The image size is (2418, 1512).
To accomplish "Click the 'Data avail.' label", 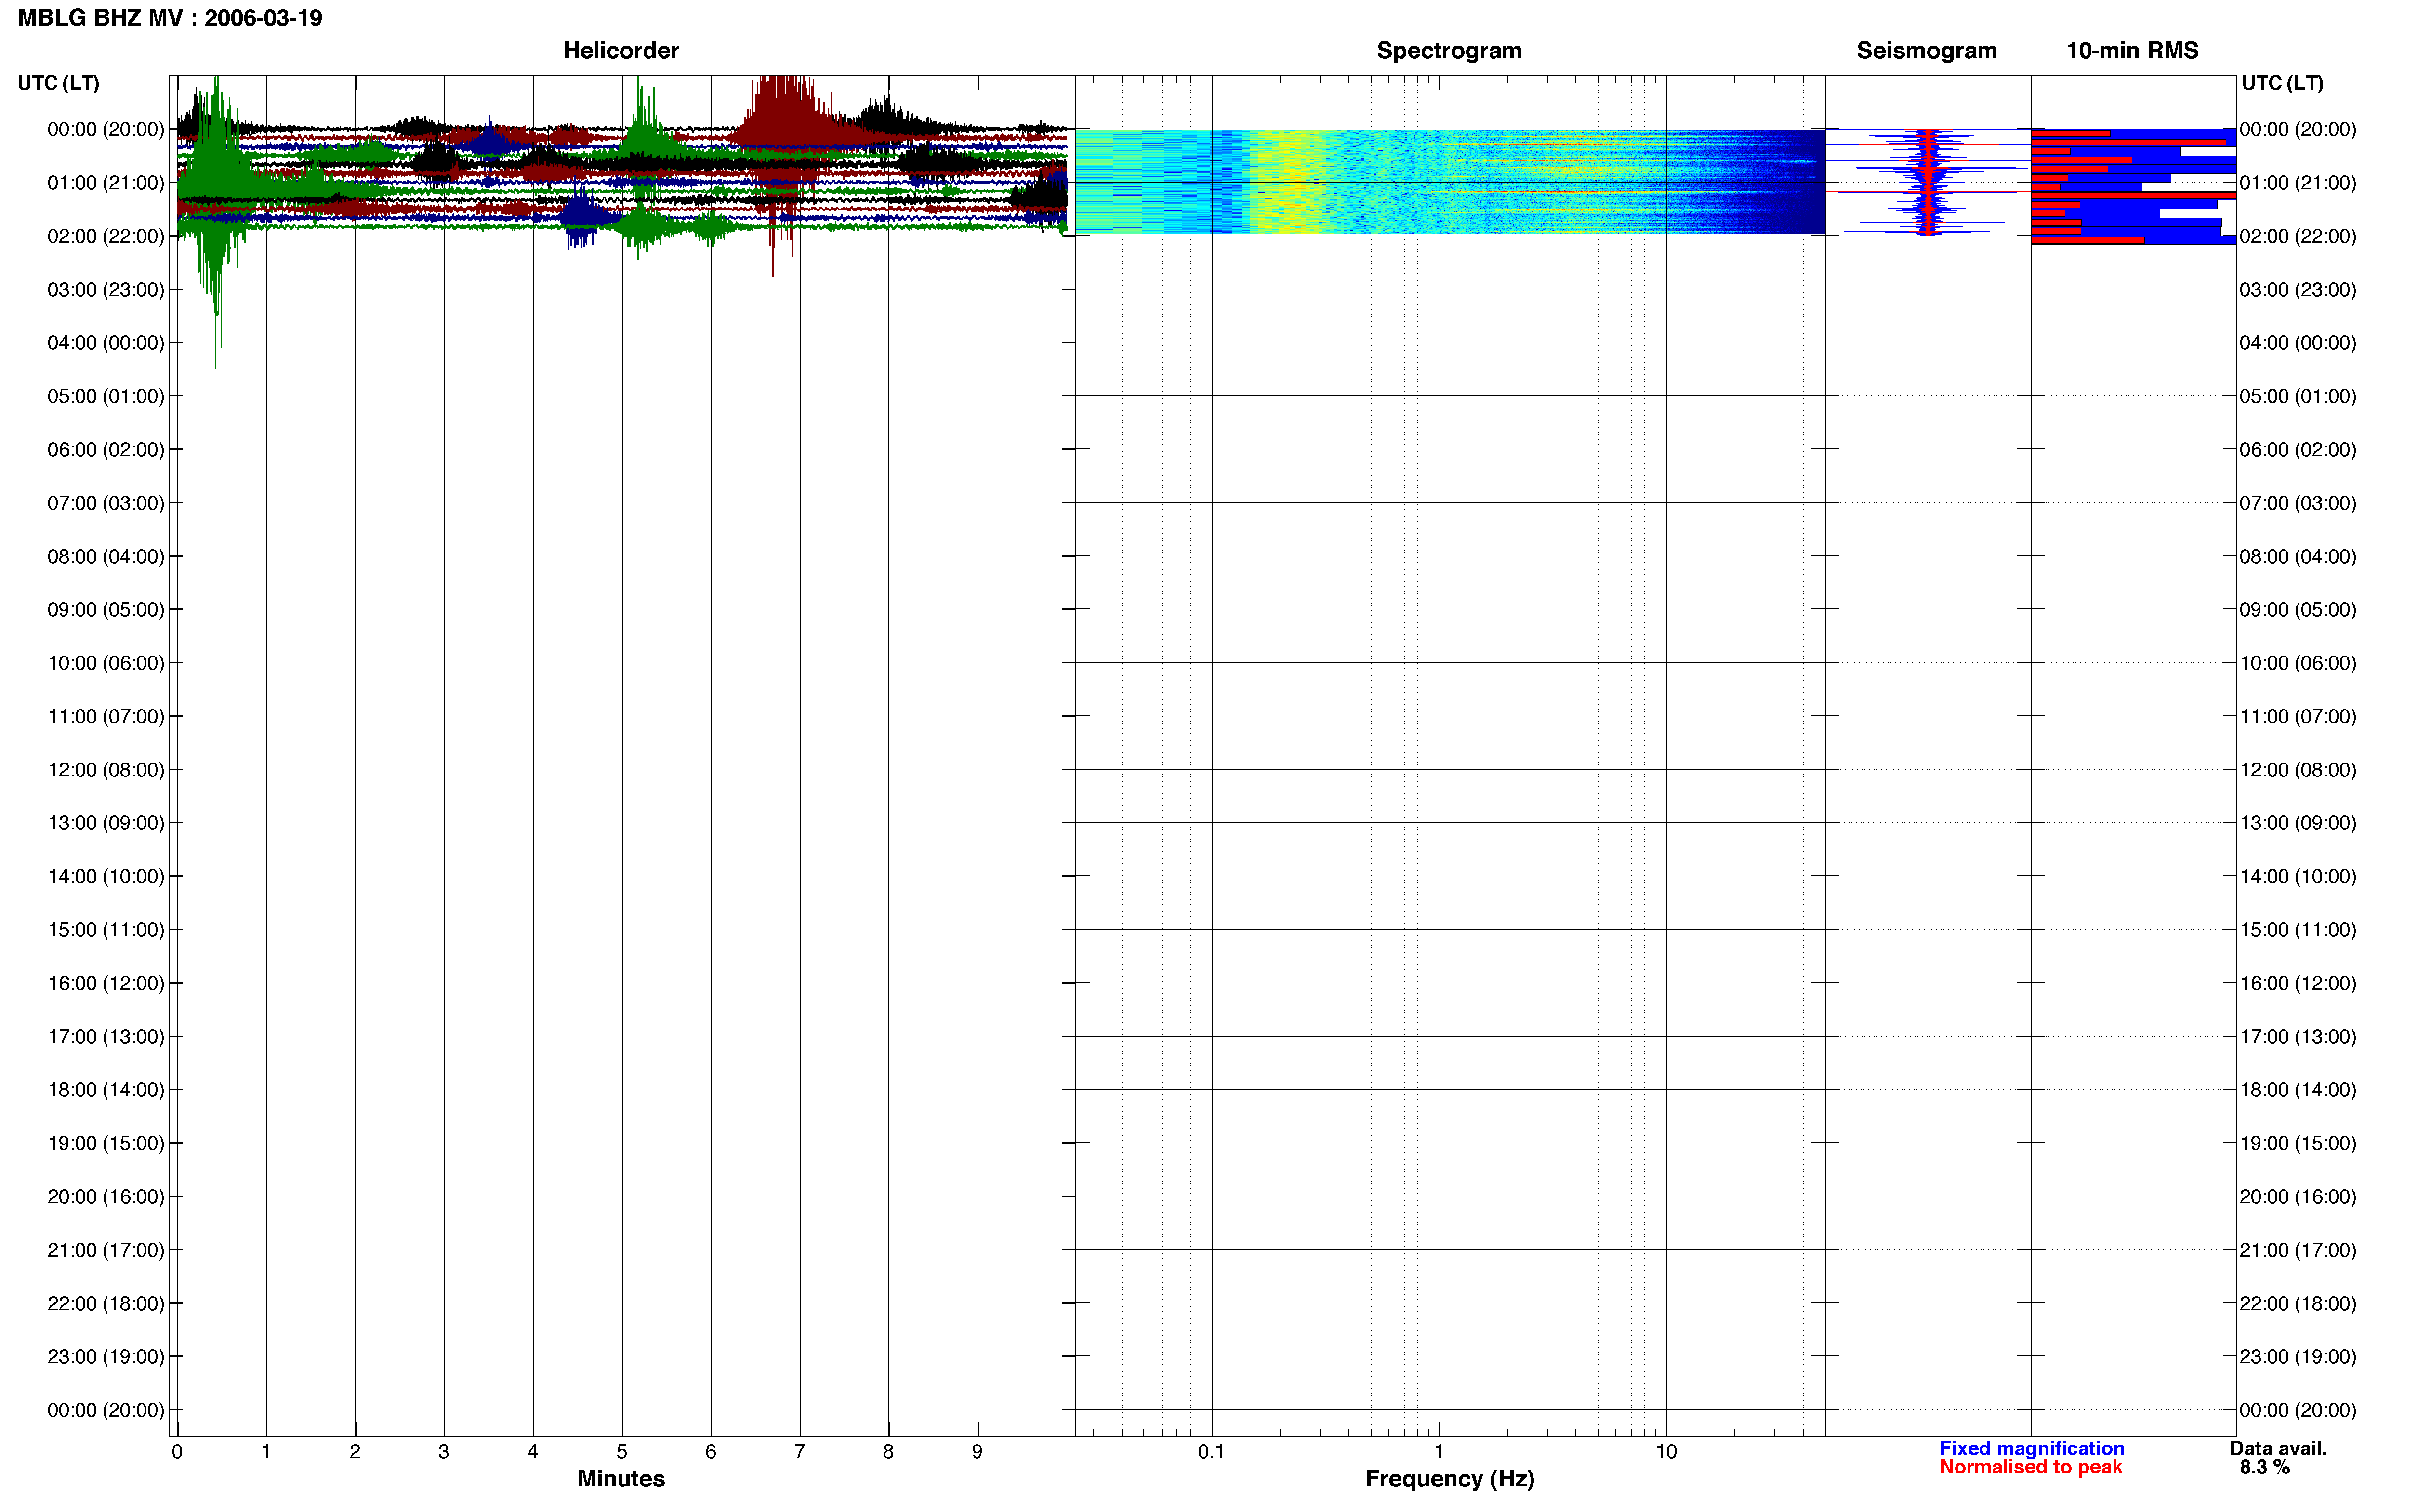I will [2278, 1448].
